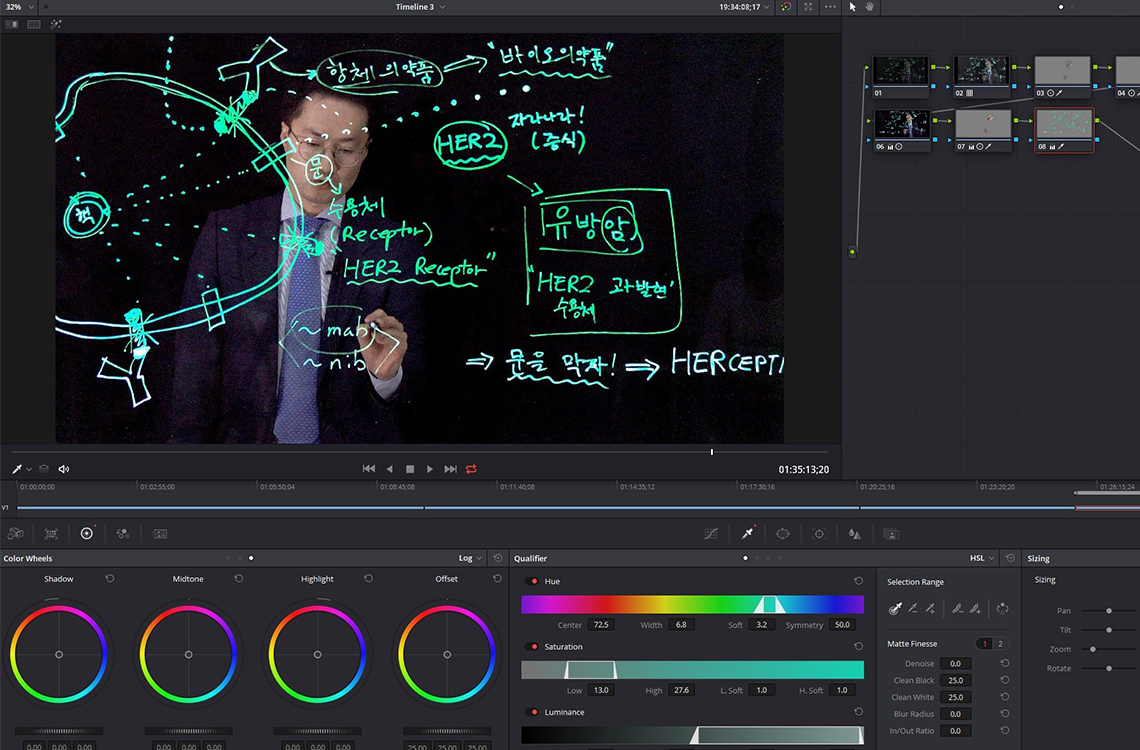This screenshot has height=750, width=1140.
Task: Click the invert selection icon in Selection Range
Action: click(x=1002, y=608)
